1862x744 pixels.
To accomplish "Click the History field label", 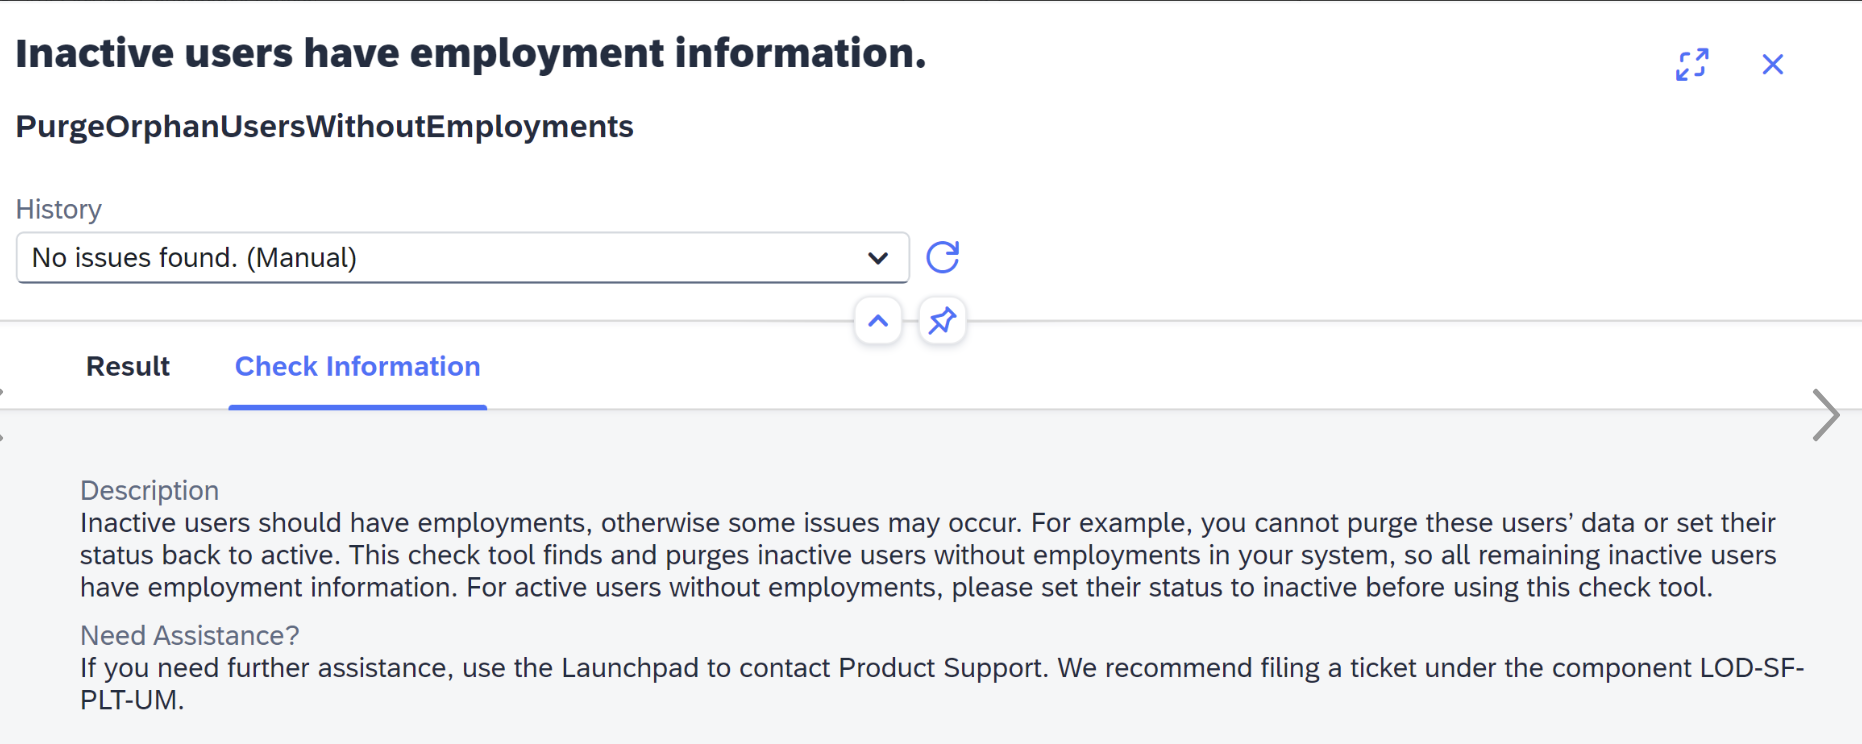I will pos(58,209).
